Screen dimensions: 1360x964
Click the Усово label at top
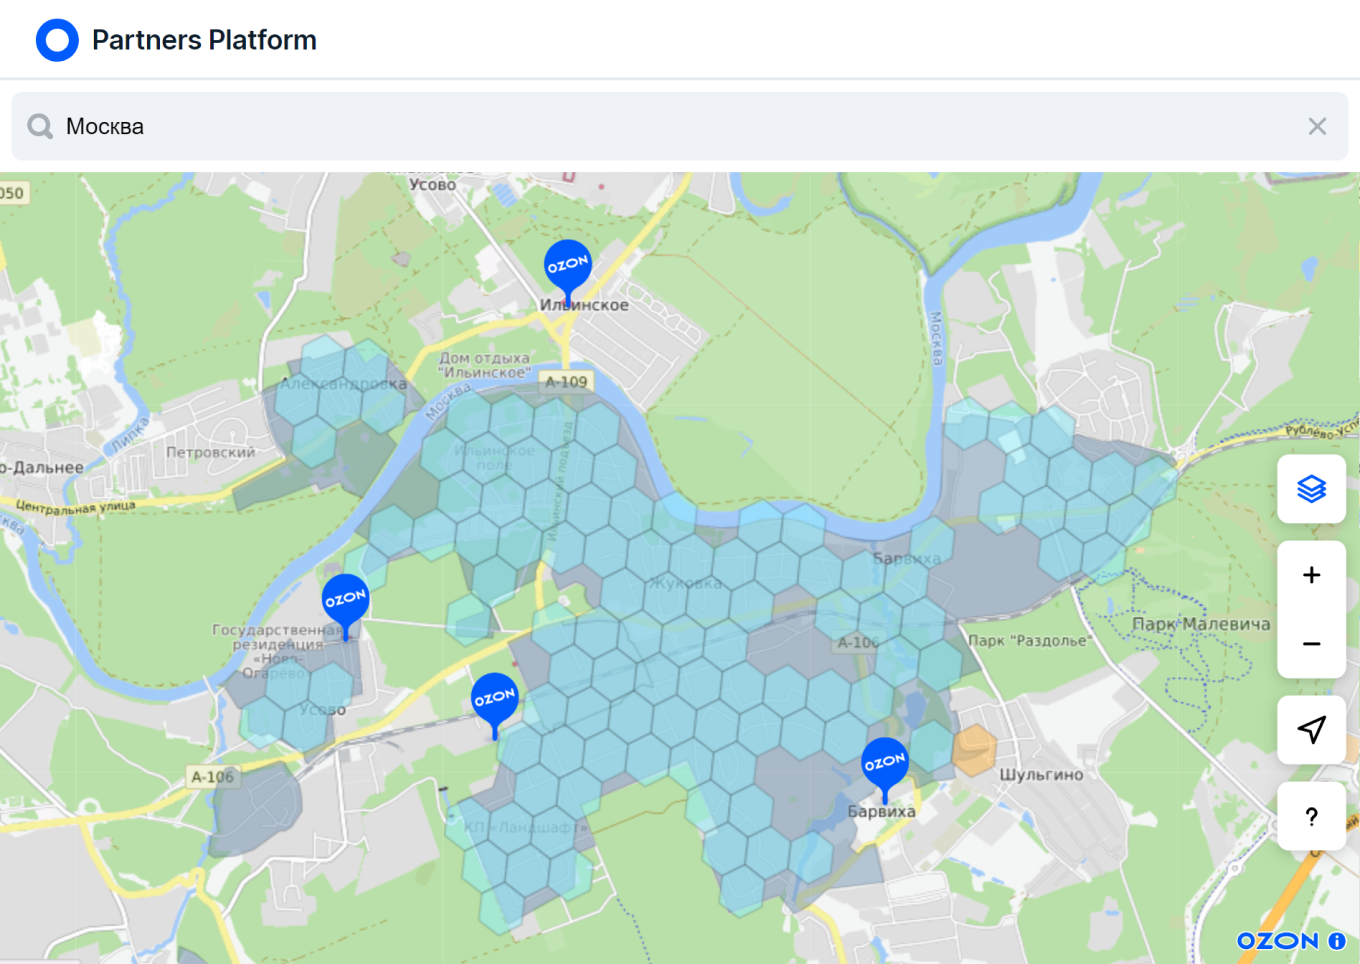click(x=432, y=184)
